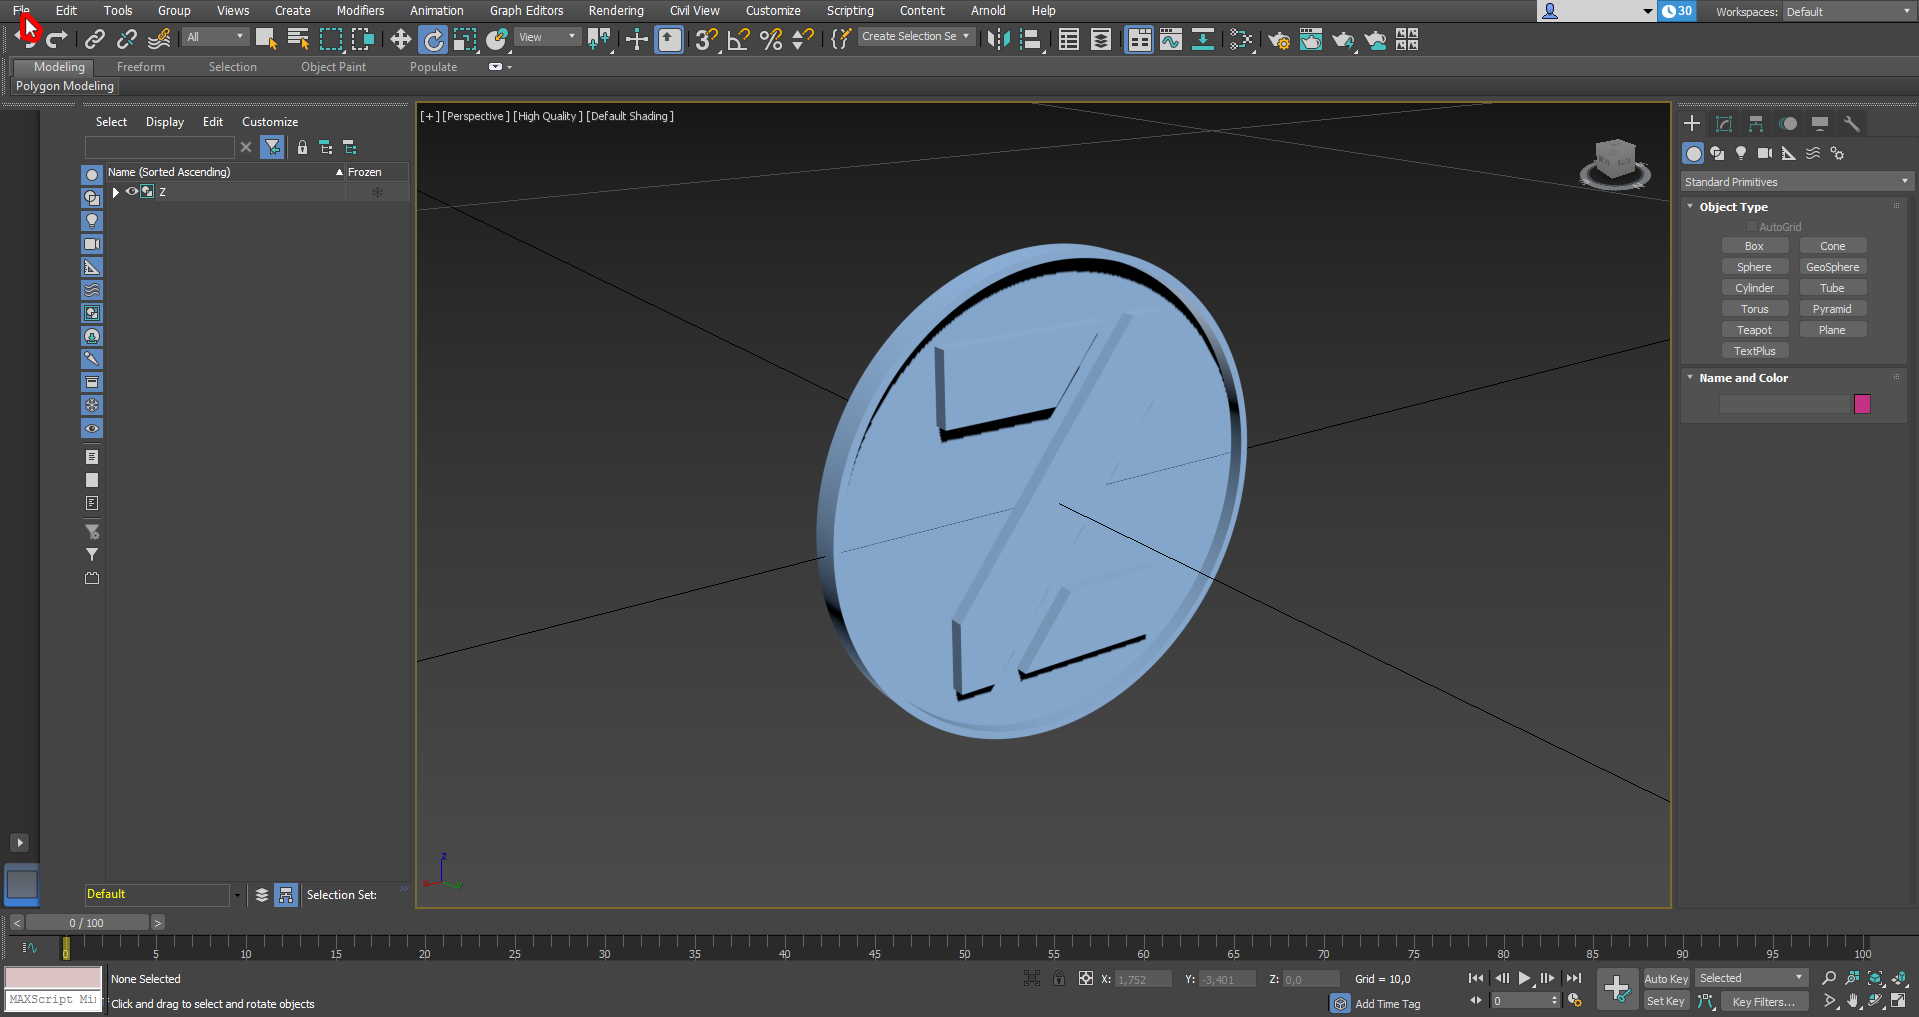The height and width of the screenshot is (1017, 1919).
Task: Toggle the Auto Key animation mode
Action: tap(1665, 978)
